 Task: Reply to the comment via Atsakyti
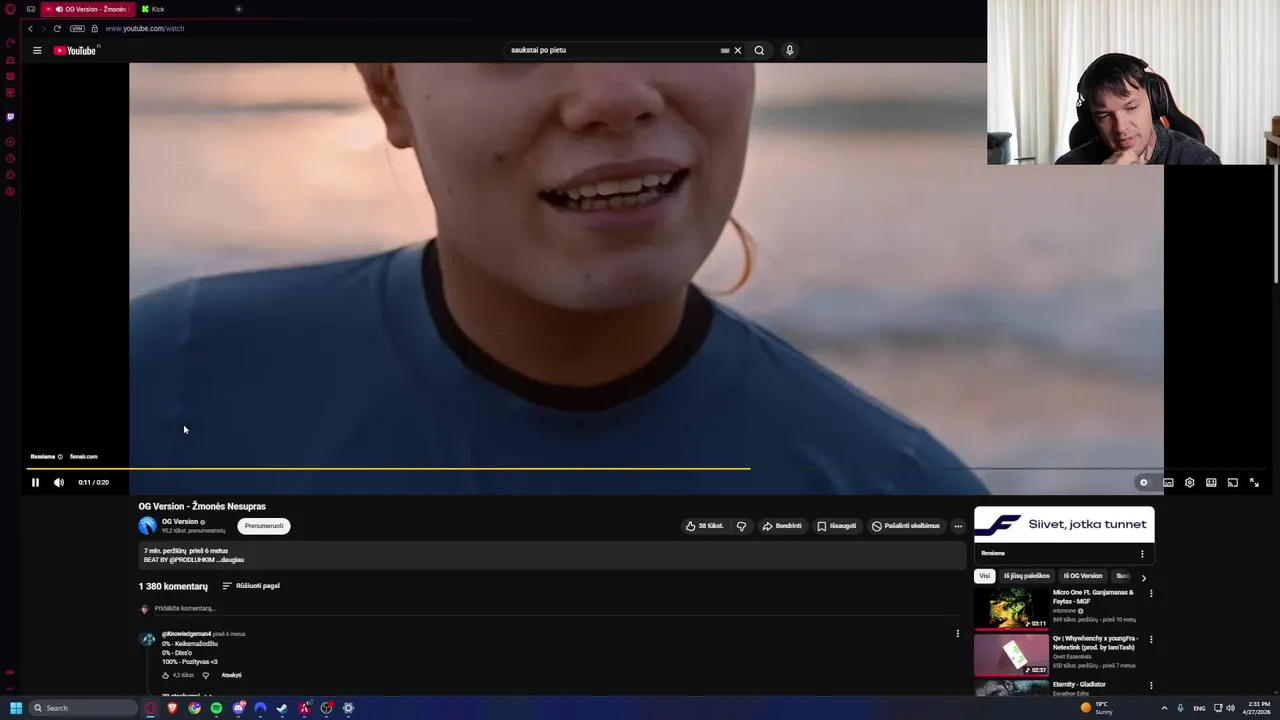click(x=231, y=675)
